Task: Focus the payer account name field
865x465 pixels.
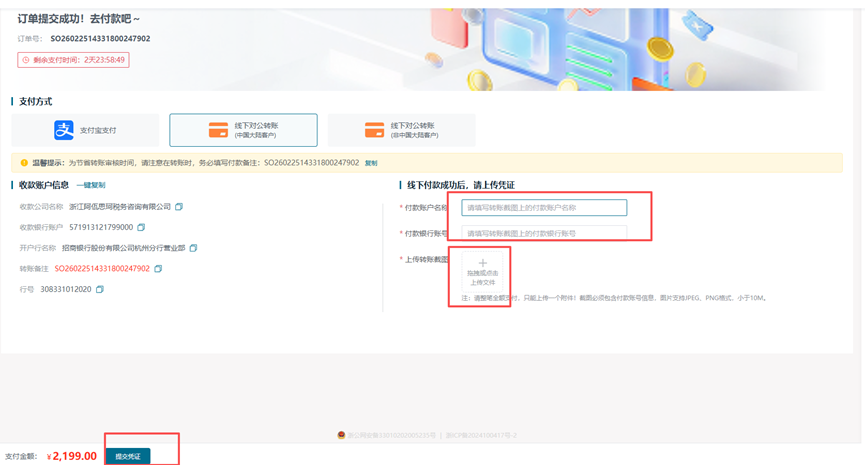Action: [544, 208]
